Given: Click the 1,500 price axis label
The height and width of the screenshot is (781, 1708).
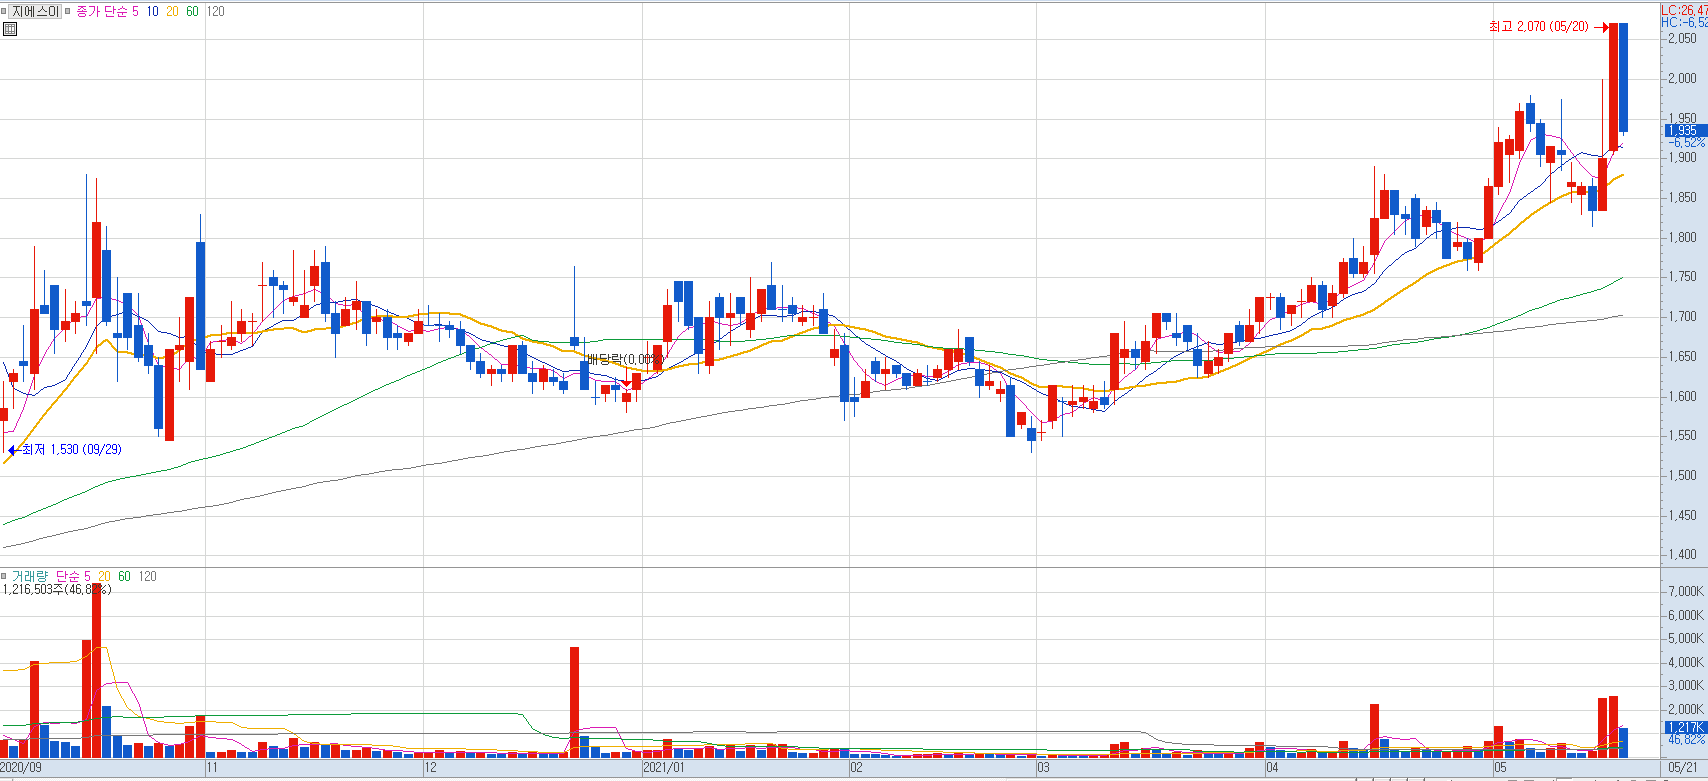Looking at the screenshot, I should pyautogui.click(x=1682, y=476).
